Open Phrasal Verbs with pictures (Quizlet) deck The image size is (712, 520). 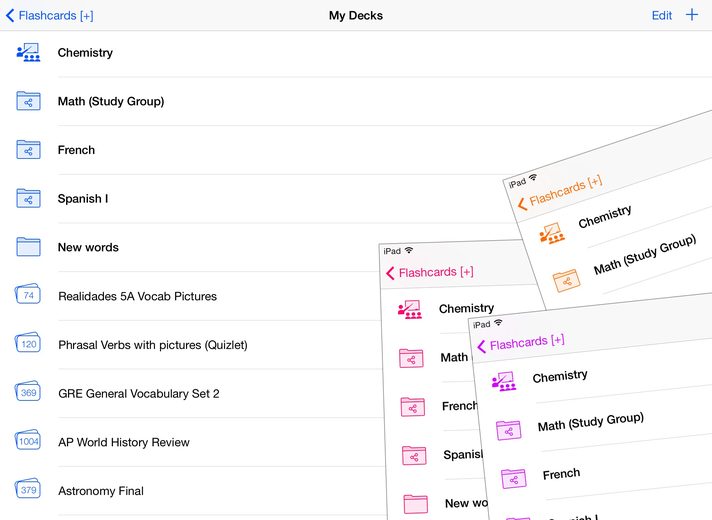point(153,345)
